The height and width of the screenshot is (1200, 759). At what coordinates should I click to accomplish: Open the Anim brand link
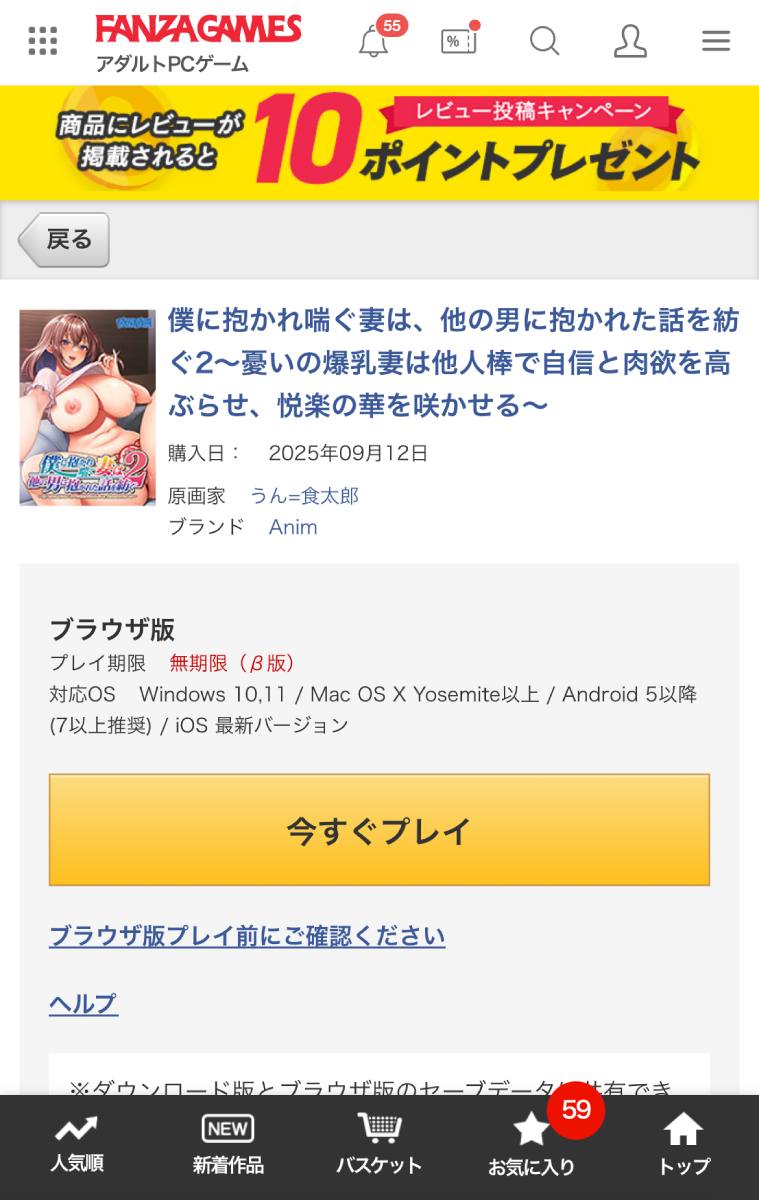coord(293,527)
